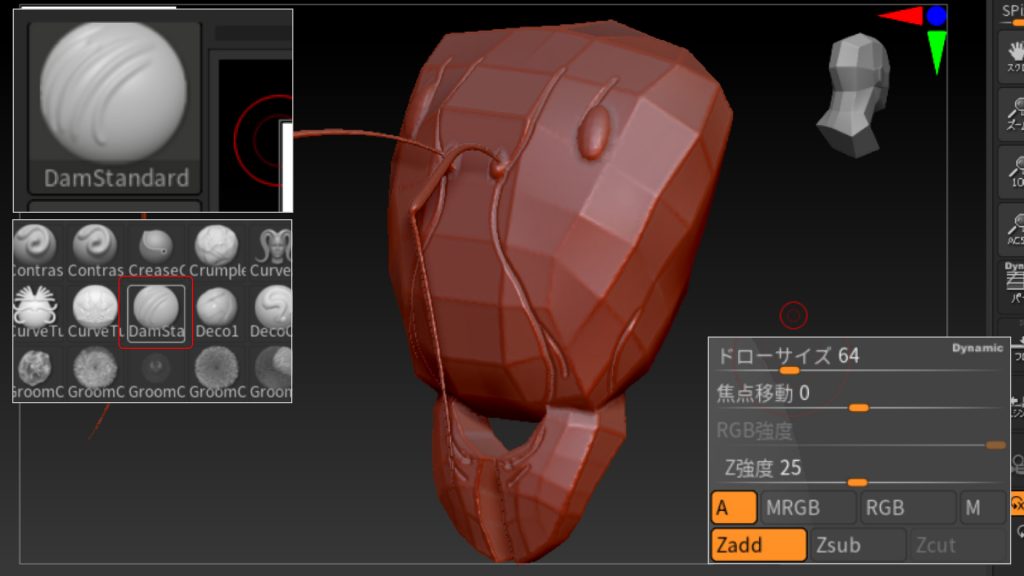Toggle Zadd sculpting mode
Image resolution: width=1024 pixels, height=576 pixels.
click(x=758, y=544)
